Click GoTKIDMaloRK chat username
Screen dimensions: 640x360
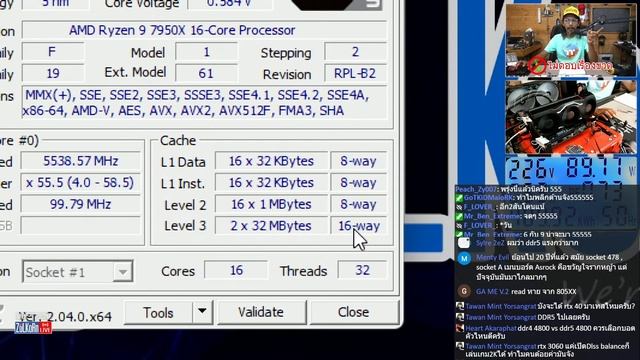(489, 198)
